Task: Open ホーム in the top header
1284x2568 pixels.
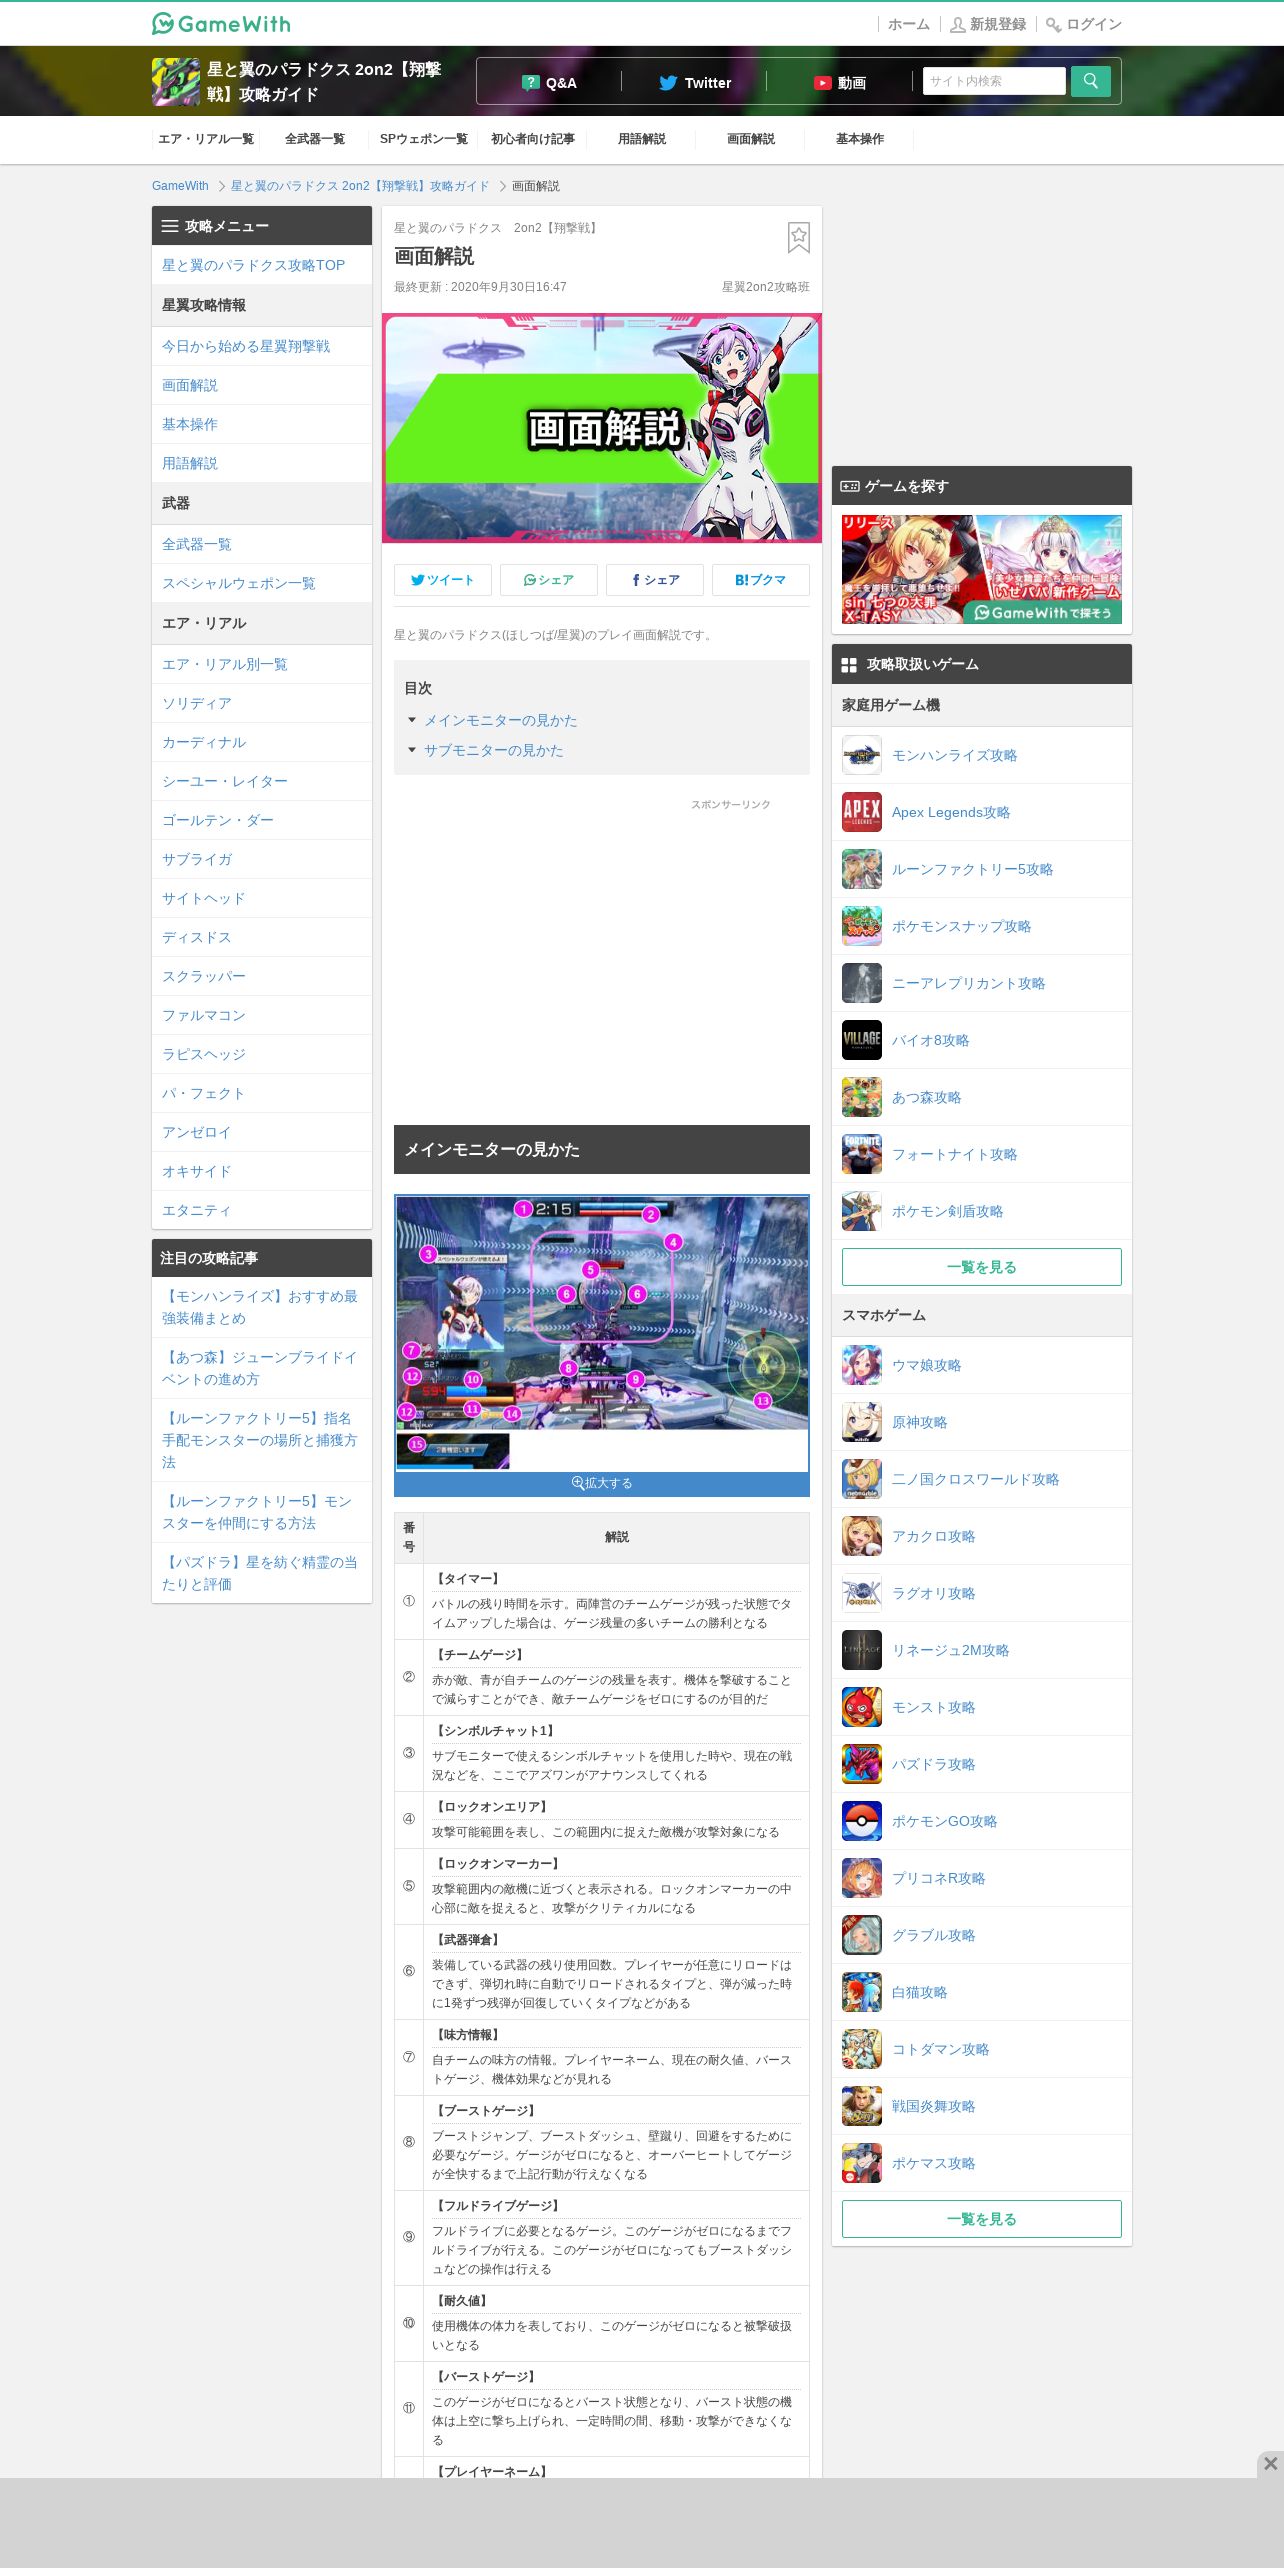Action: click(x=909, y=24)
